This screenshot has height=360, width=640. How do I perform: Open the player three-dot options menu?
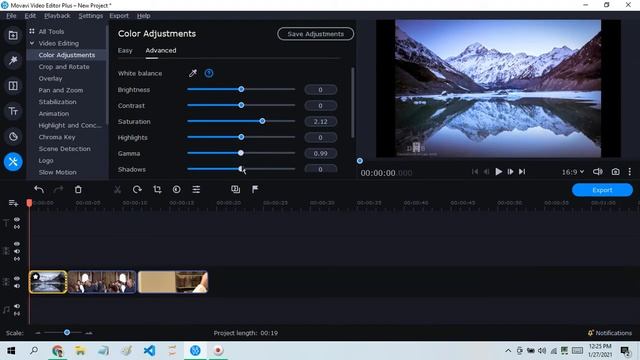tap(630, 172)
